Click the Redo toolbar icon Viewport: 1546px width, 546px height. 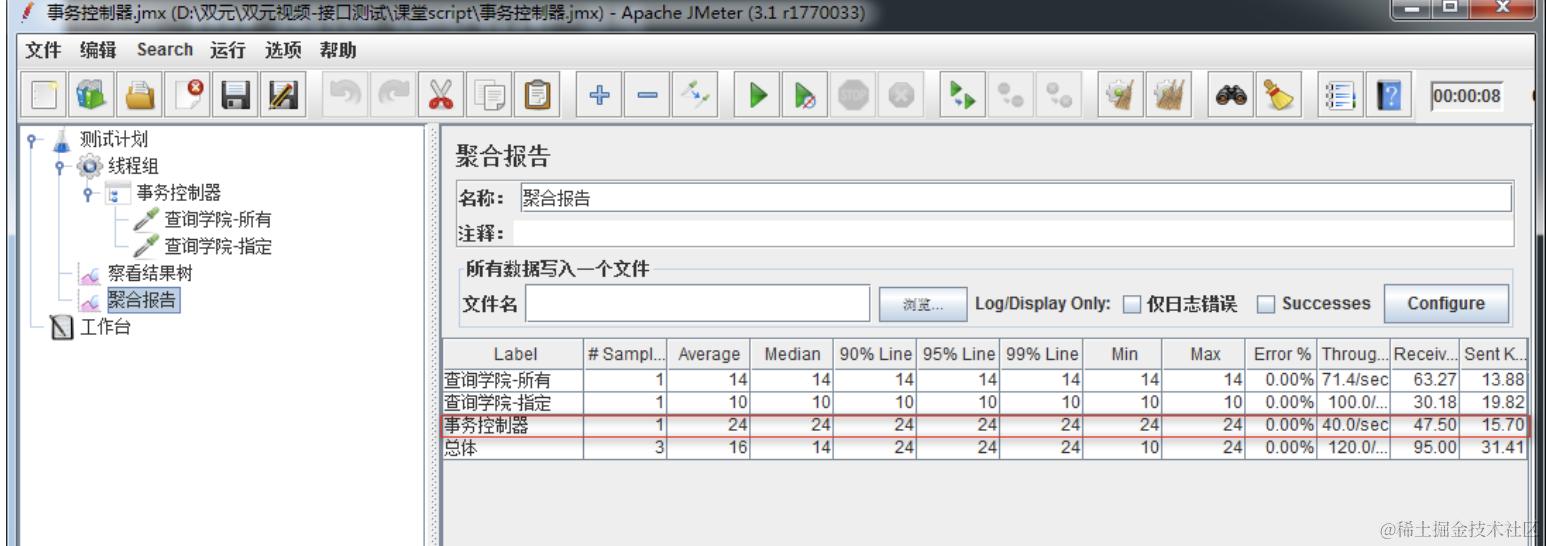(x=393, y=95)
